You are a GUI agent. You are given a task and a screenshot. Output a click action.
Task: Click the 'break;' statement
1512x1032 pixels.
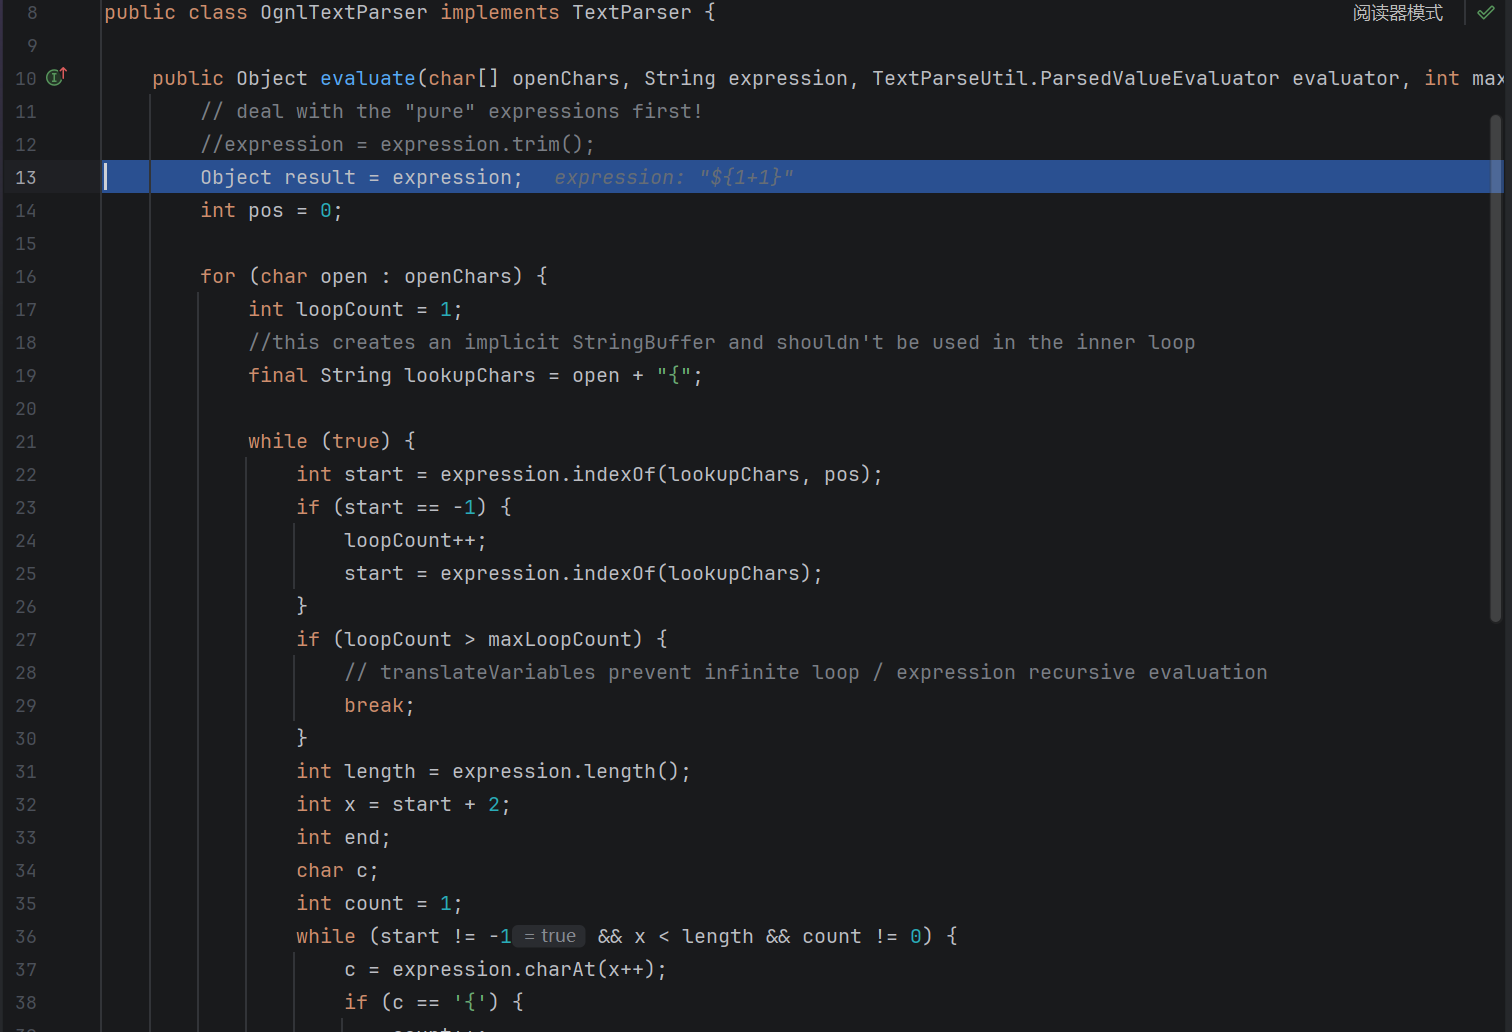(x=379, y=705)
